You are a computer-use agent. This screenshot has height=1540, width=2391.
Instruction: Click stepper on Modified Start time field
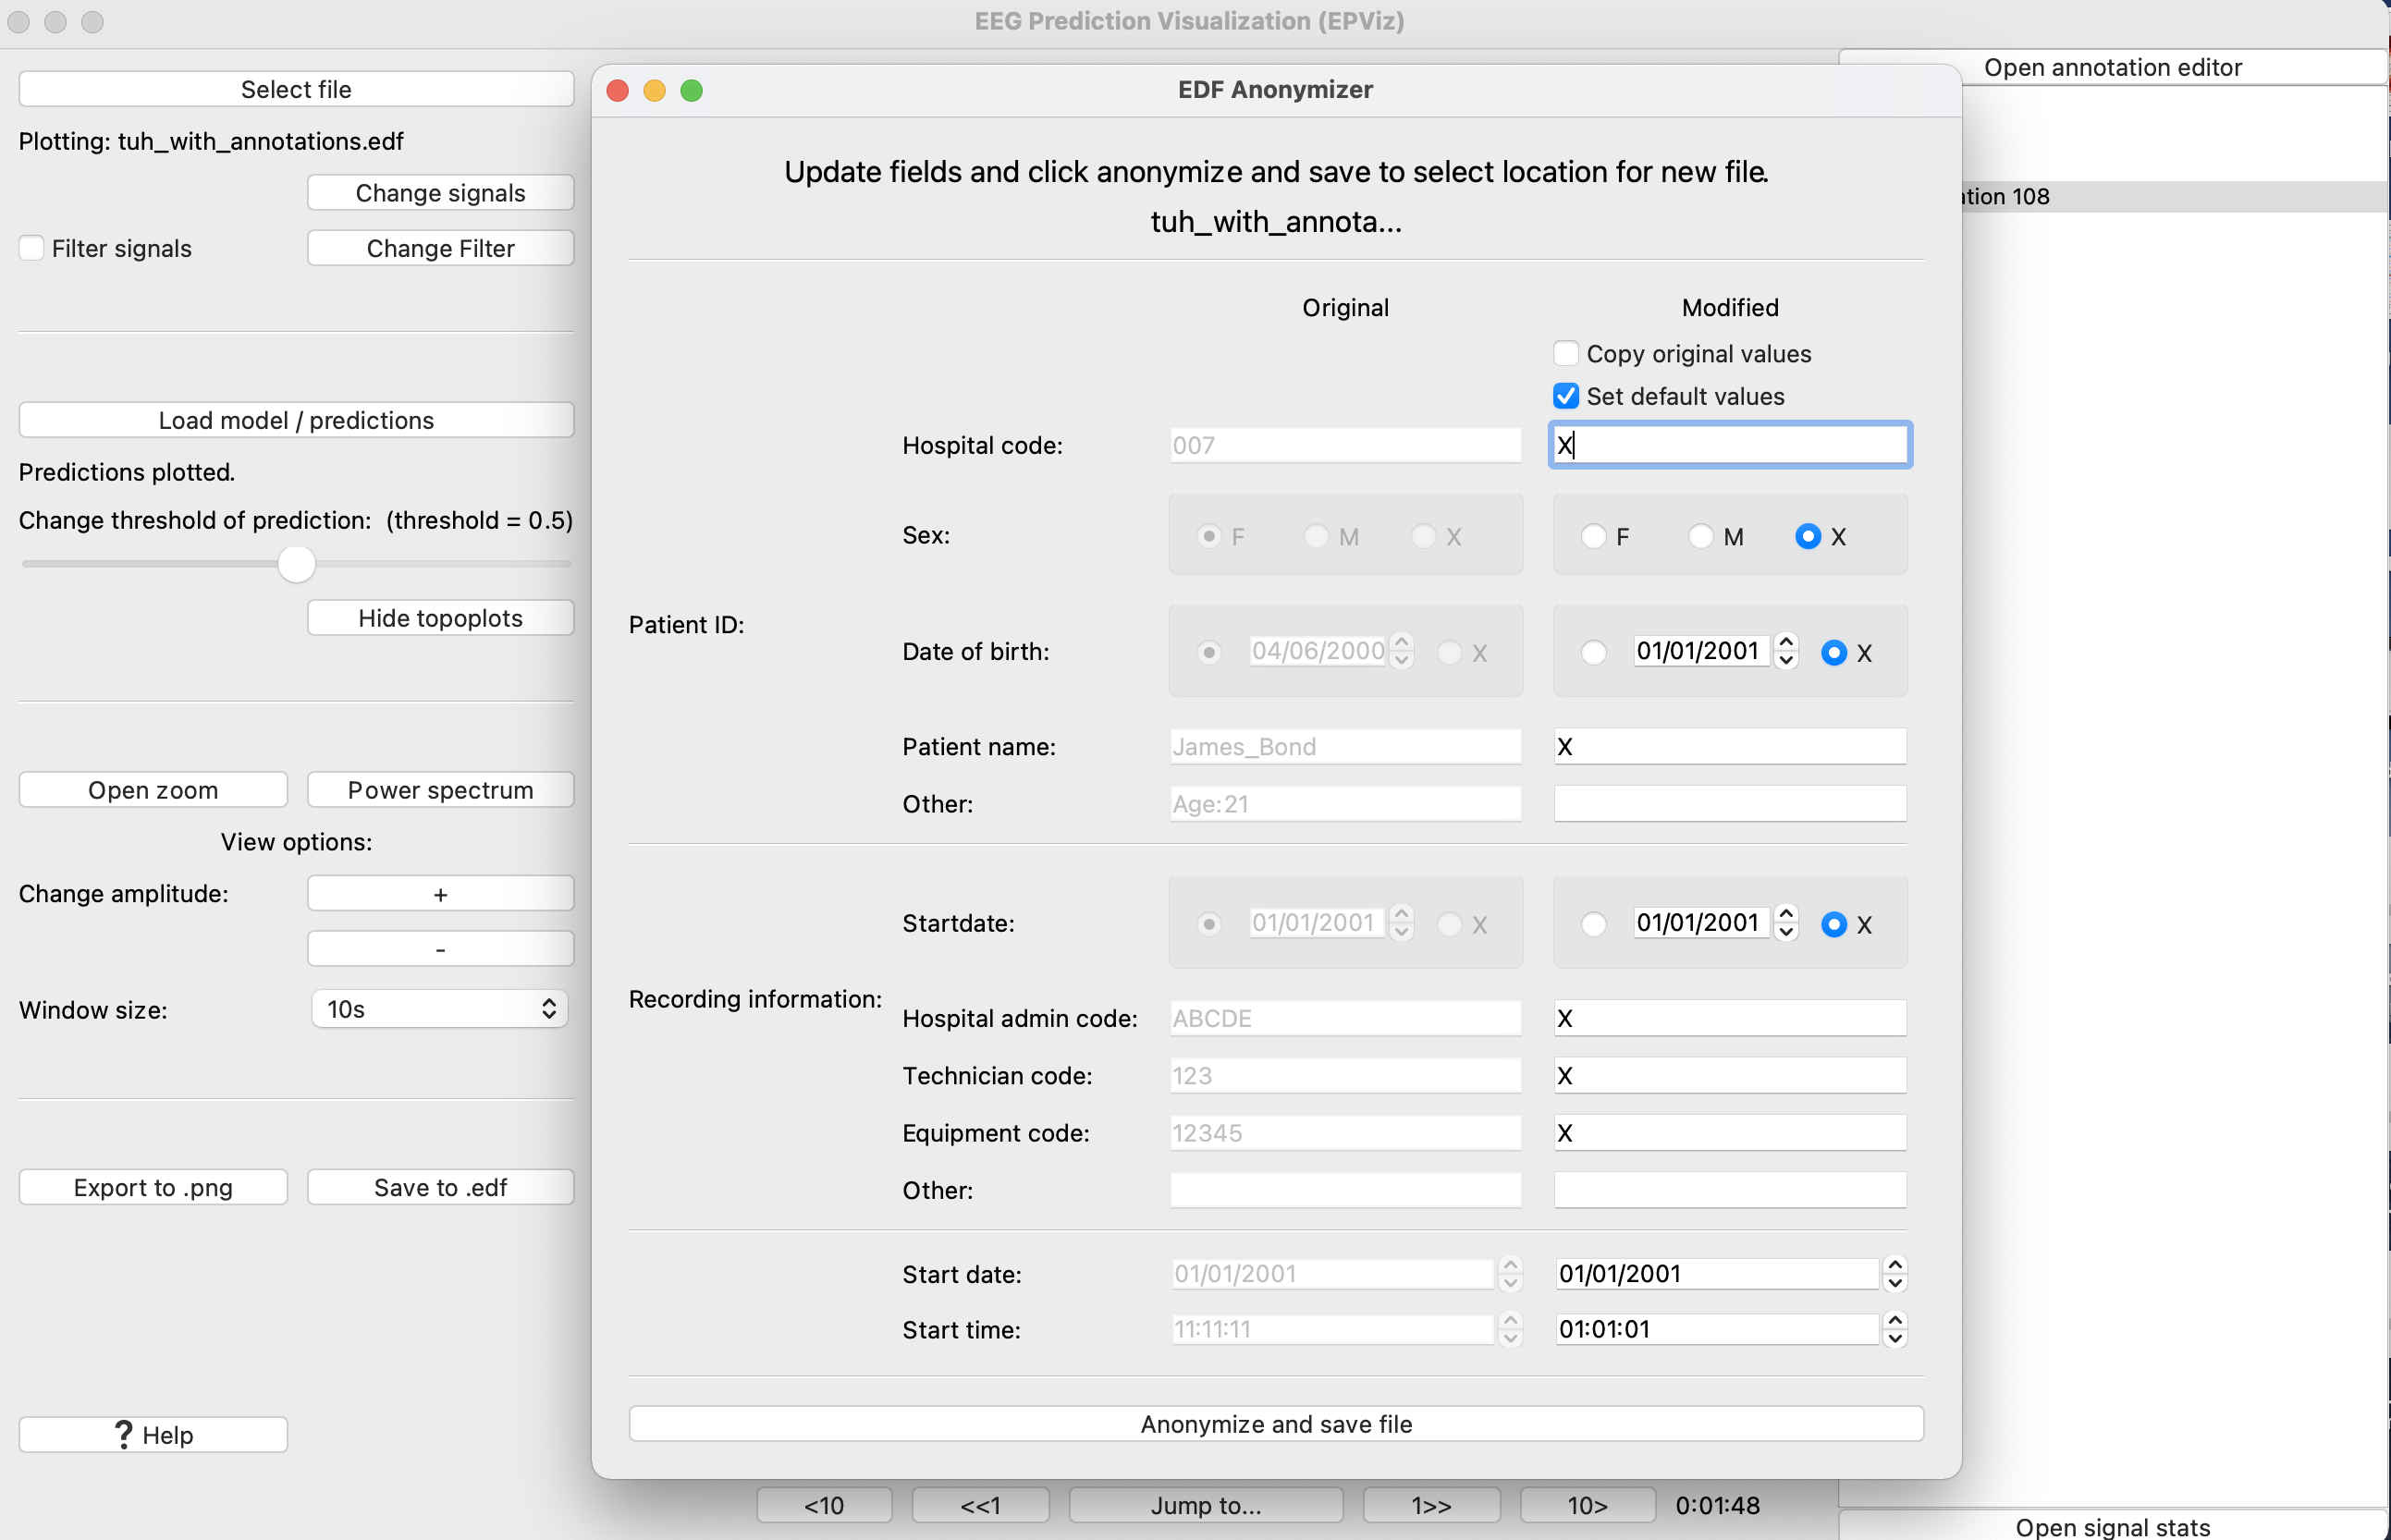click(1895, 1329)
